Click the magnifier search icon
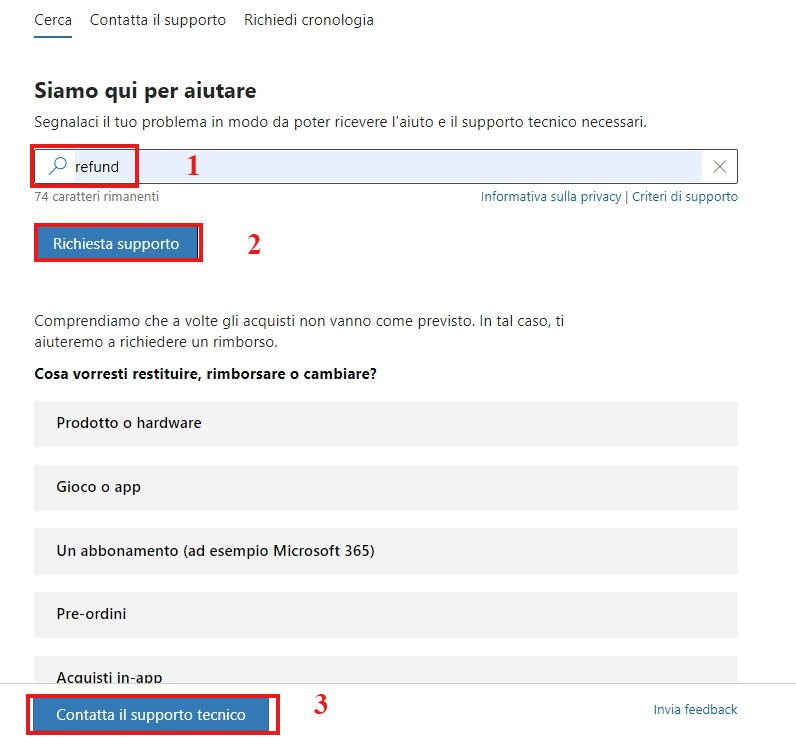 click(x=58, y=165)
